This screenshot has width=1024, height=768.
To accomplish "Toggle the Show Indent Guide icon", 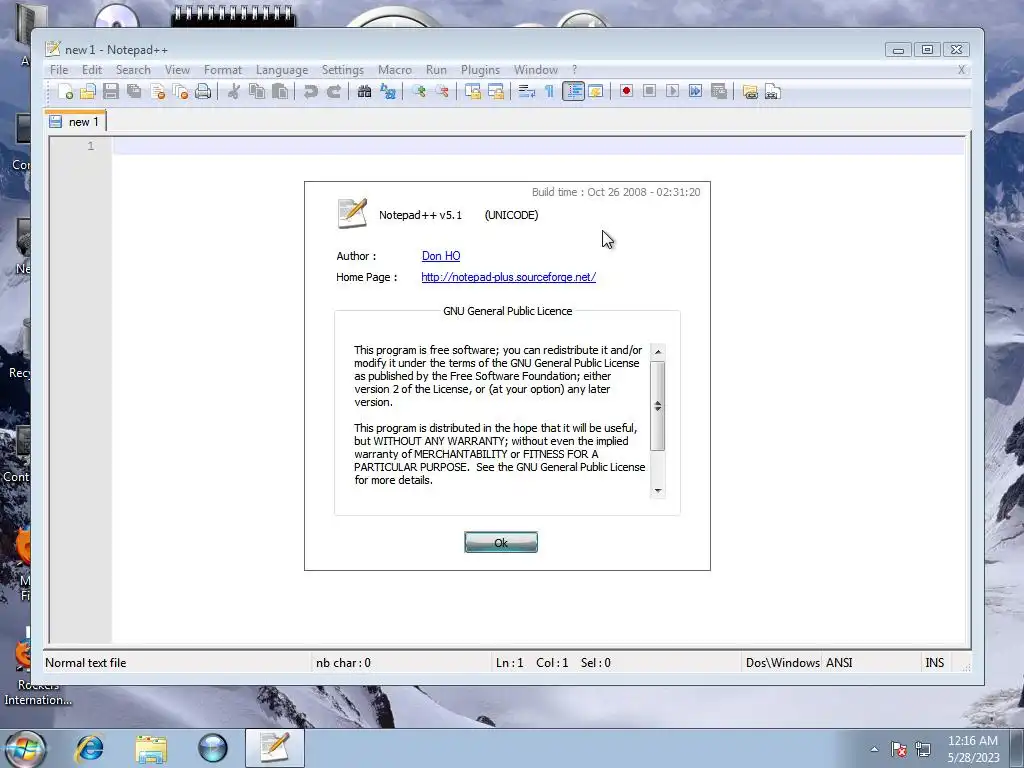I will coord(573,91).
